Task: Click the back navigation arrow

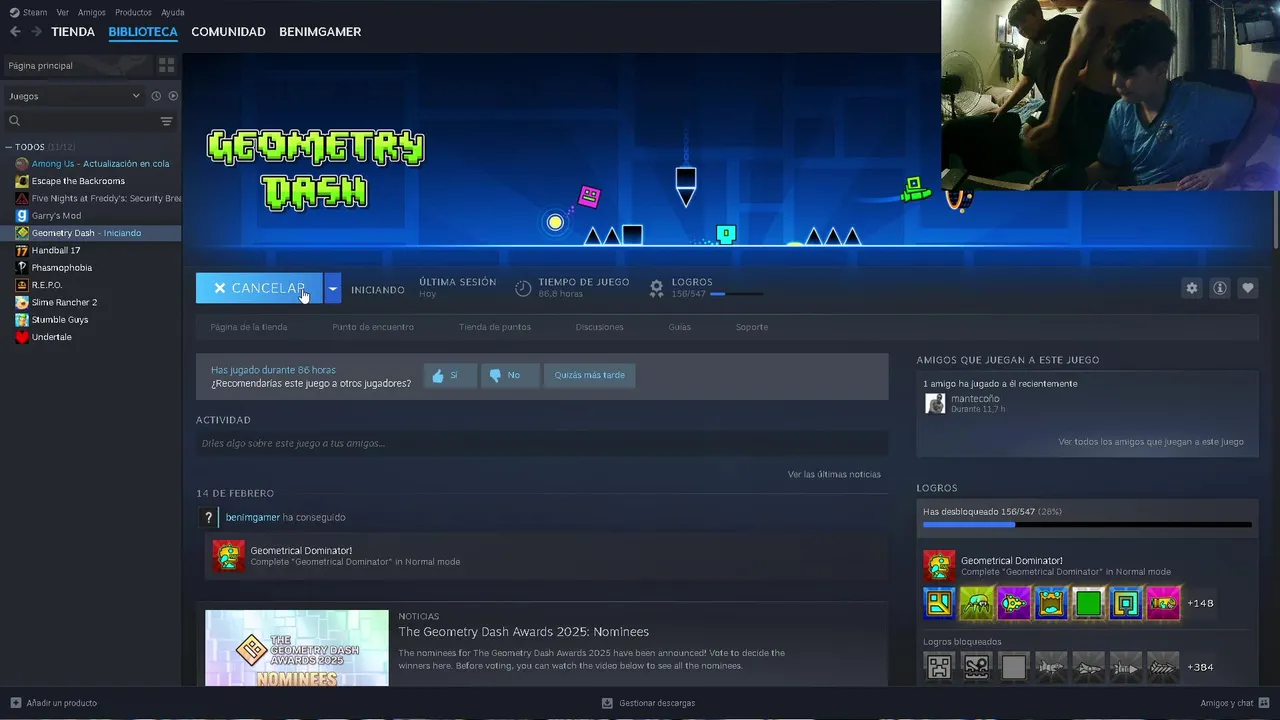Action: (15, 32)
